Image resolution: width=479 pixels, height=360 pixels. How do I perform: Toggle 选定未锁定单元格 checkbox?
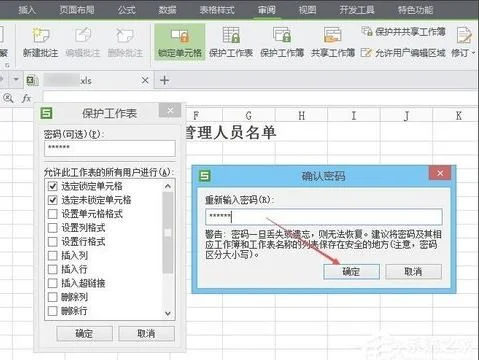(53, 200)
